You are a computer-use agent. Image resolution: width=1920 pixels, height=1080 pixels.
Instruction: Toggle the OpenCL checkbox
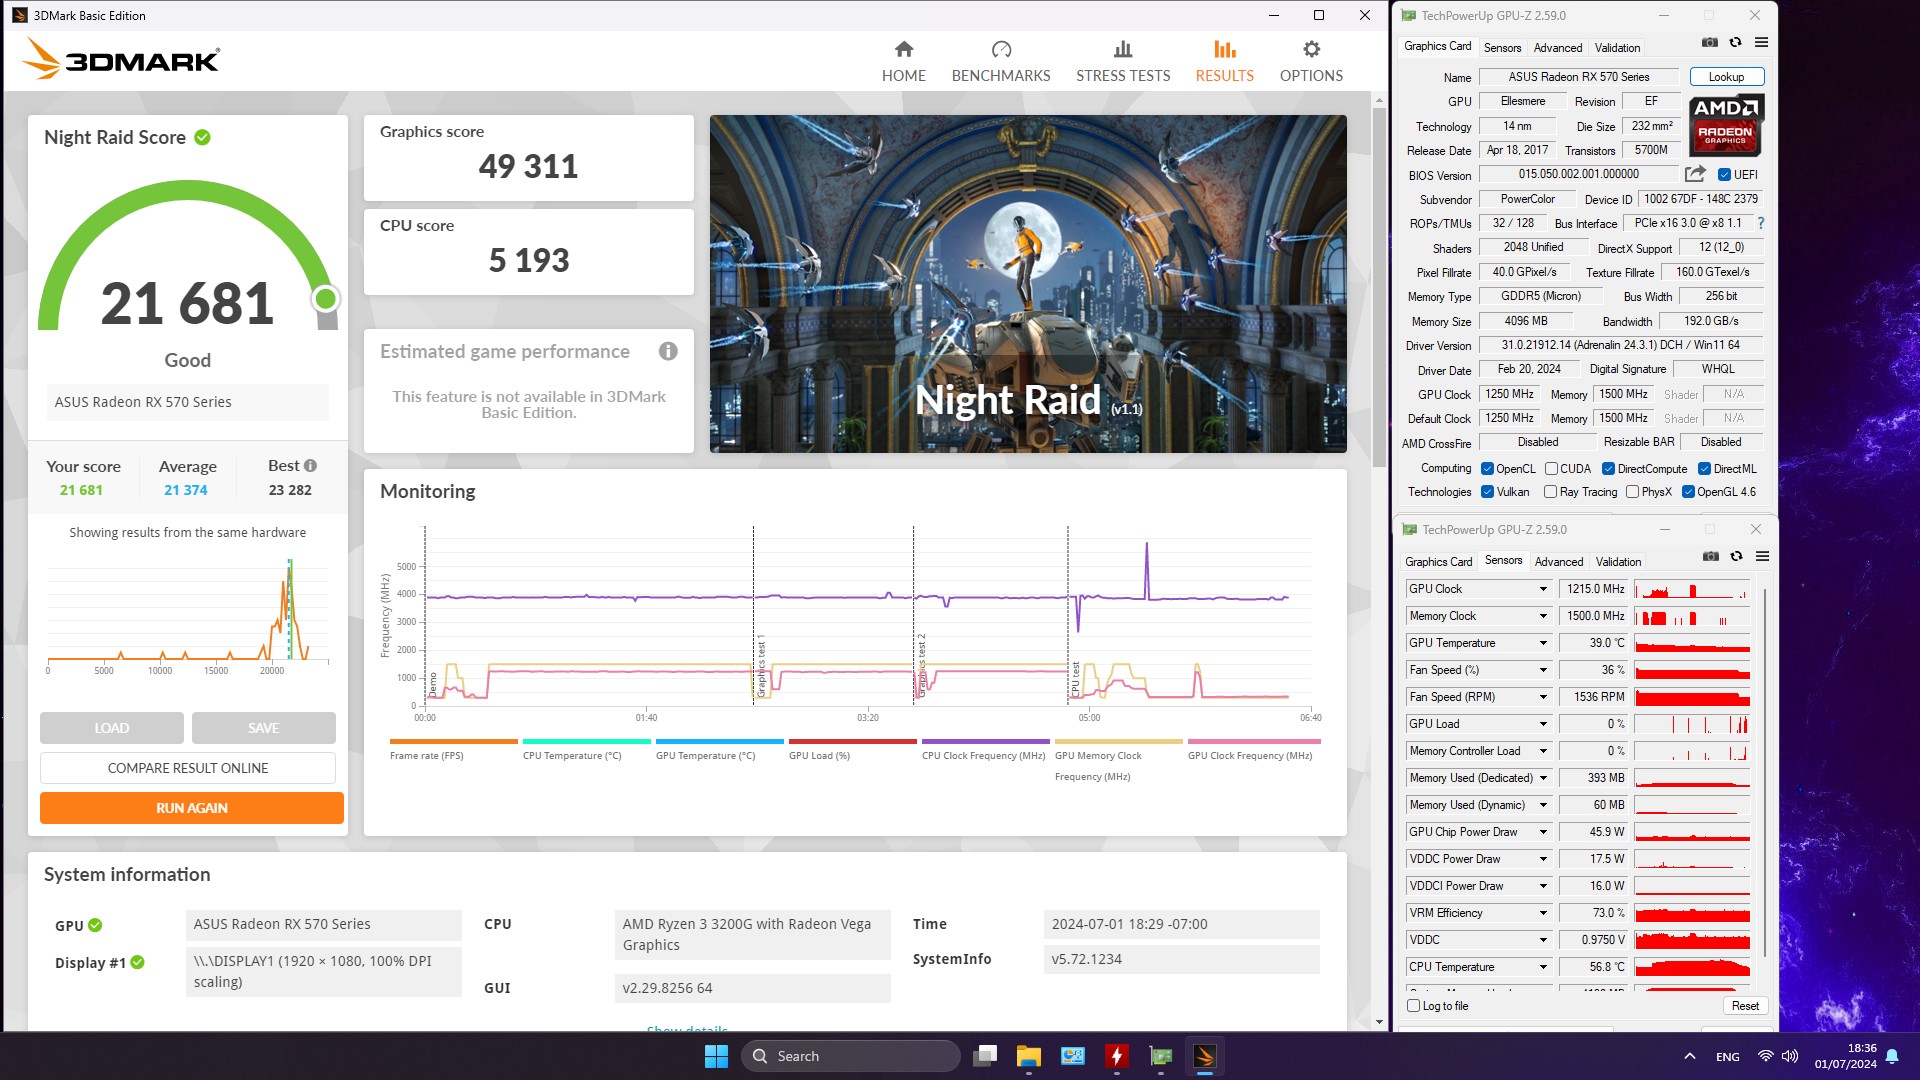pos(1487,468)
